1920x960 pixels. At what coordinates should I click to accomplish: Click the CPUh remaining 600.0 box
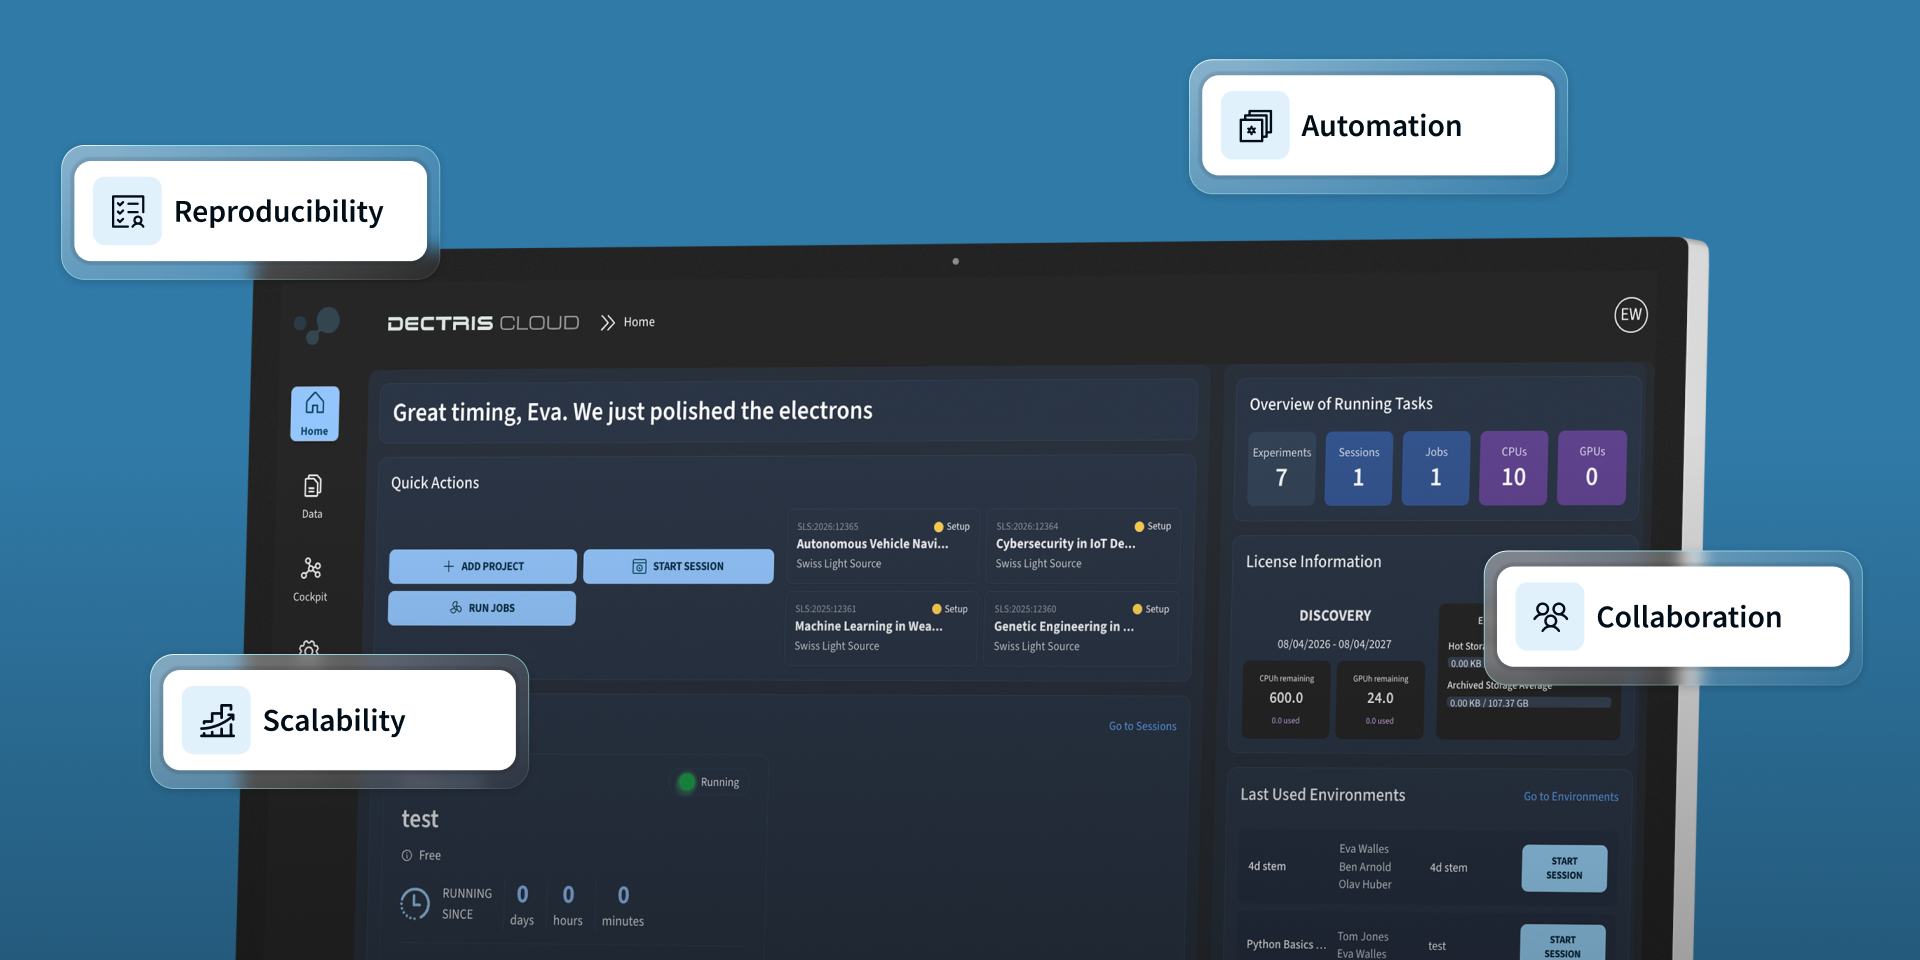tap(1286, 699)
